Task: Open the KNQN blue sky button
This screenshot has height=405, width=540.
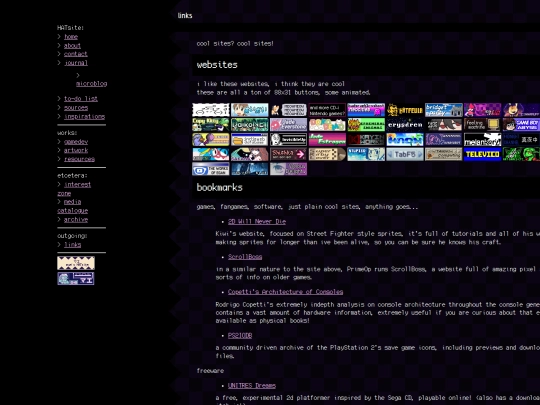Action: tap(405, 139)
